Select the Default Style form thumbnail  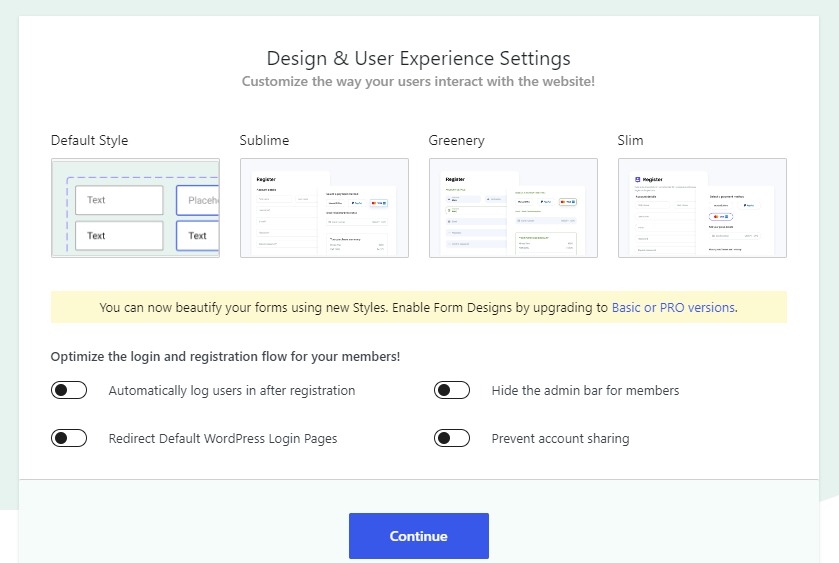click(135, 208)
